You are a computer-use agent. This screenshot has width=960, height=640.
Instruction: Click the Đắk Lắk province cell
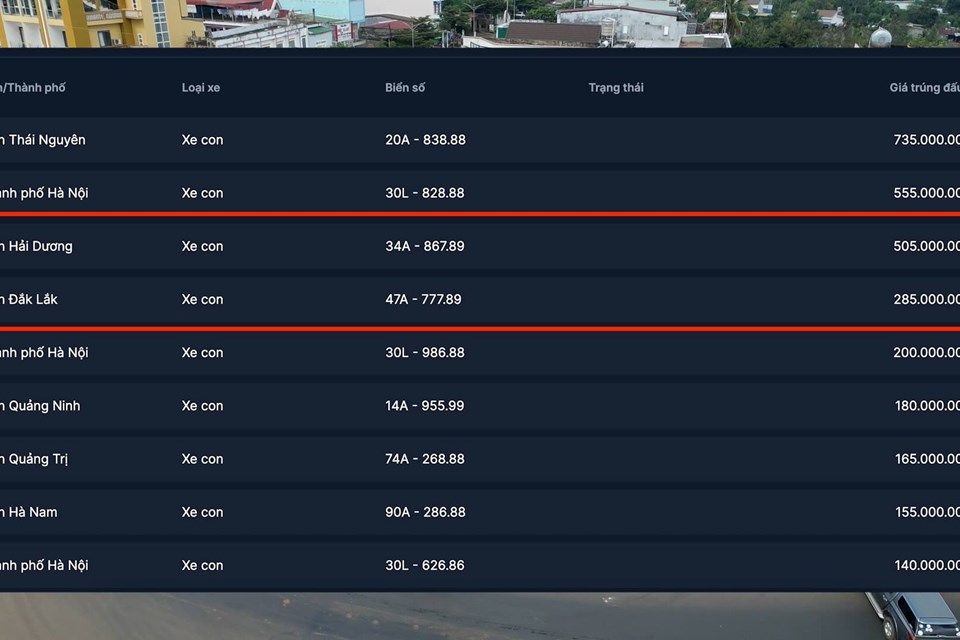pos(30,299)
